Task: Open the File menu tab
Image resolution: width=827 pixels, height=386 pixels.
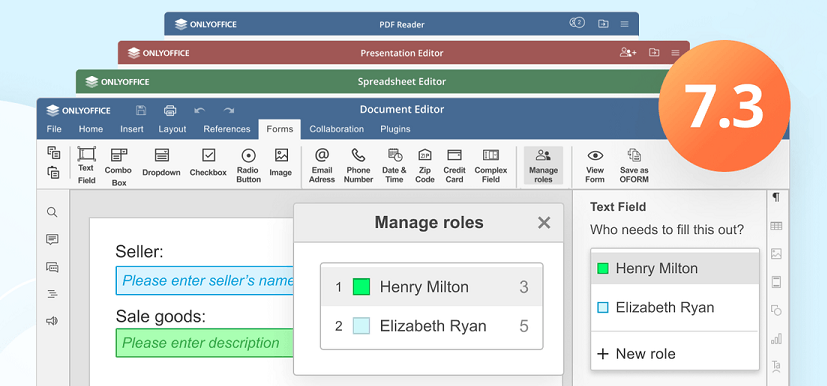Action: tap(54, 129)
